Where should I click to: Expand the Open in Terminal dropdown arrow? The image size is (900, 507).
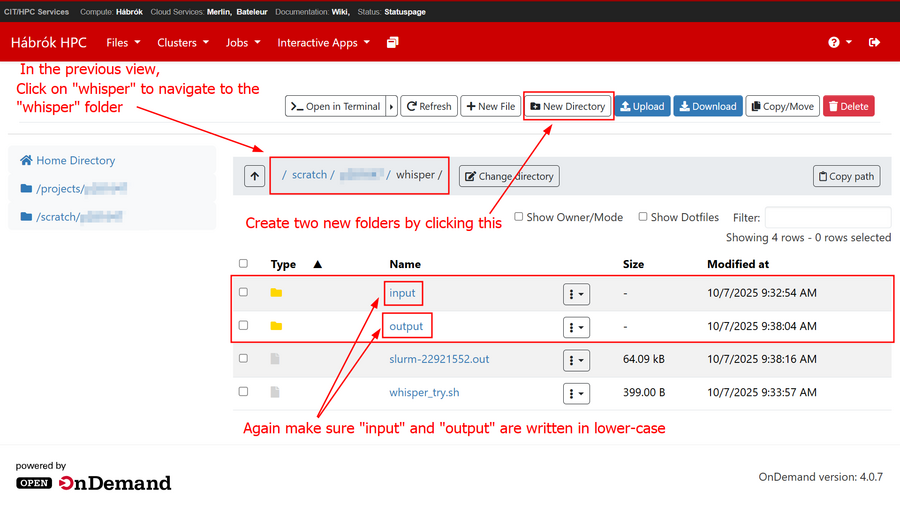tap(392, 106)
